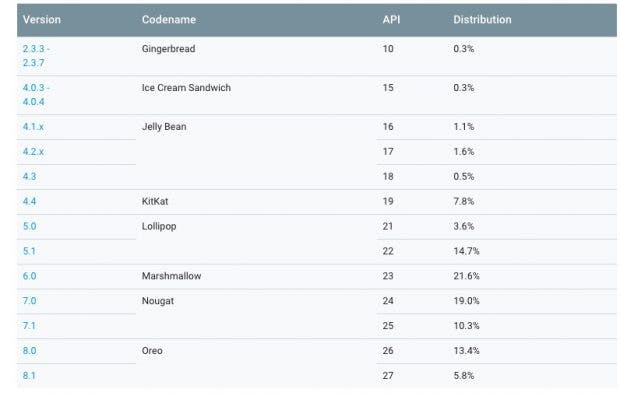Select the Gingerbread codename cell
620x396 pixels.
(168, 49)
